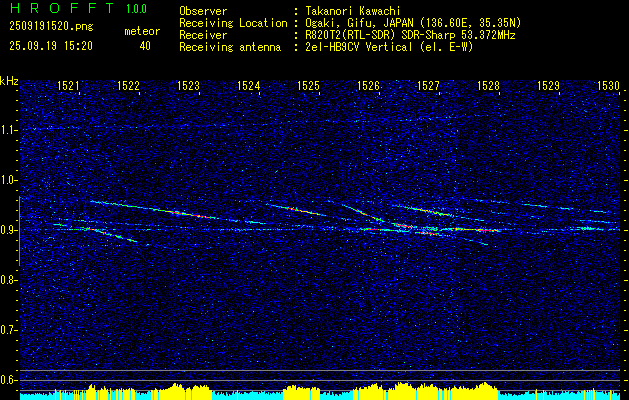The image size is (629, 400).
Task: Click the Receiving antenna label
Action: pos(230,47)
